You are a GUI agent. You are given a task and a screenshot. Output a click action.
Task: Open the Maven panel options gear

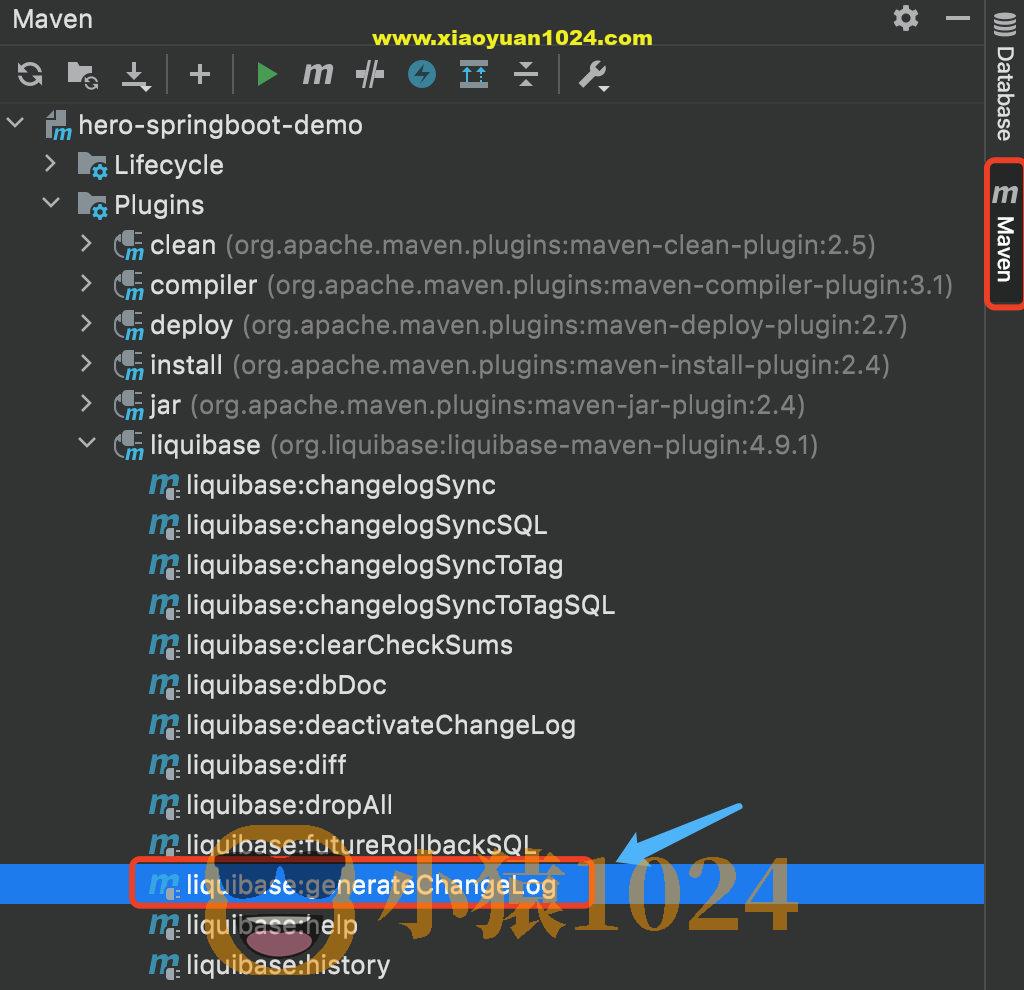tap(905, 18)
